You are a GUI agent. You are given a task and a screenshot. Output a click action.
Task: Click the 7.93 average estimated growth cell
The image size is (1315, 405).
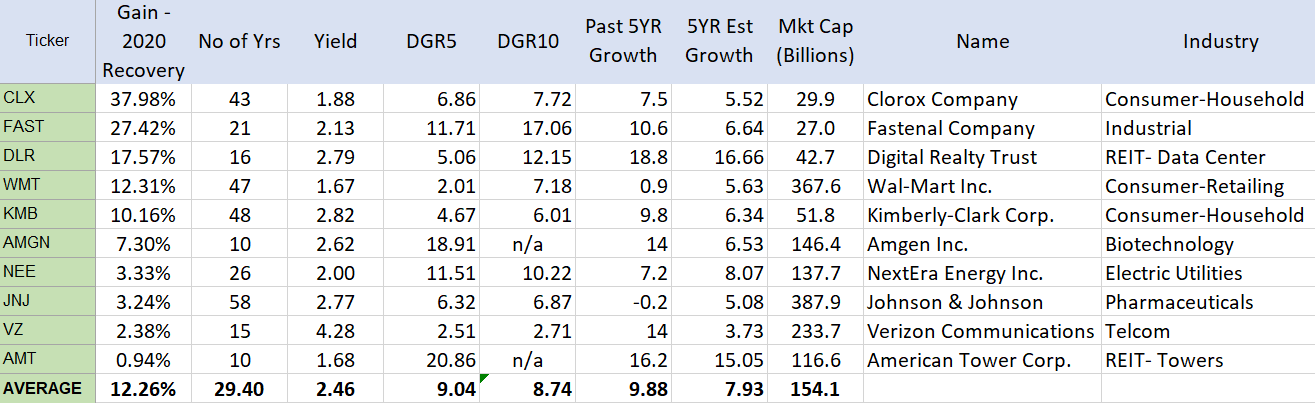click(x=721, y=389)
